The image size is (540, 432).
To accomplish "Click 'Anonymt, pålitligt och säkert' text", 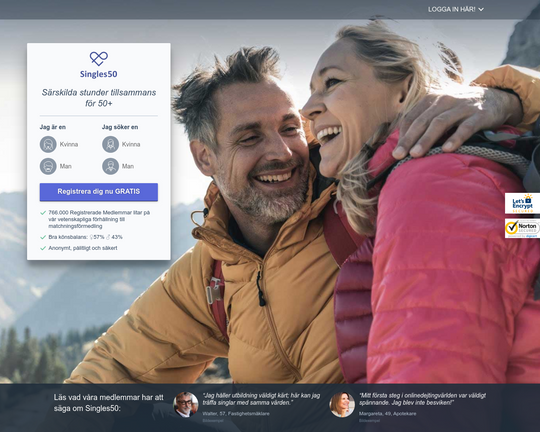I will pyautogui.click(x=83, y=248).
